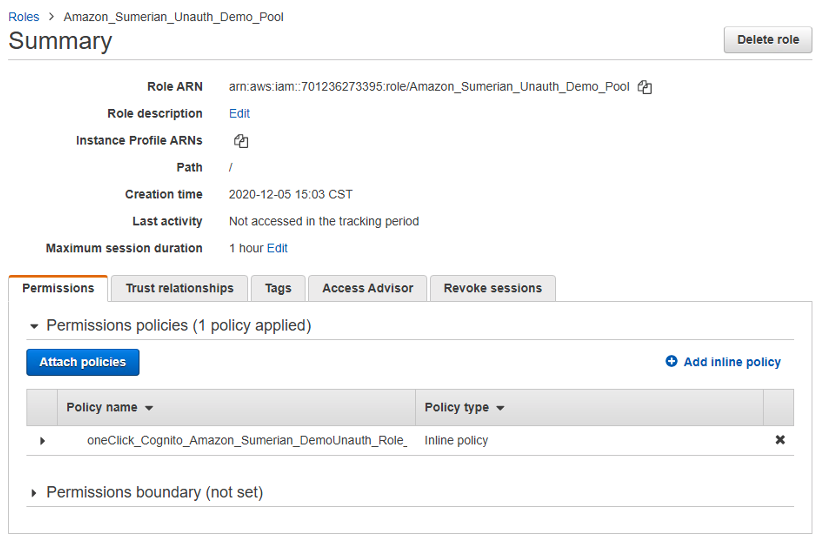Collapse the Permissions policies section
824x546 pixels.
click(x=34, y=326)
